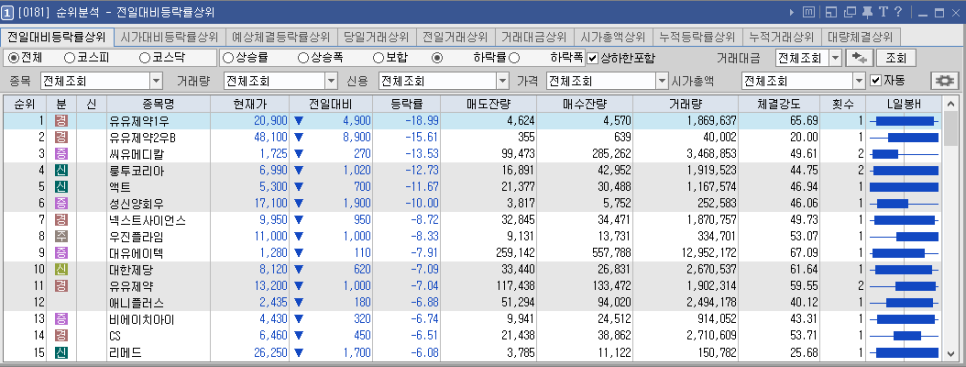Sort by the 현재가 column header

(250, 104)
